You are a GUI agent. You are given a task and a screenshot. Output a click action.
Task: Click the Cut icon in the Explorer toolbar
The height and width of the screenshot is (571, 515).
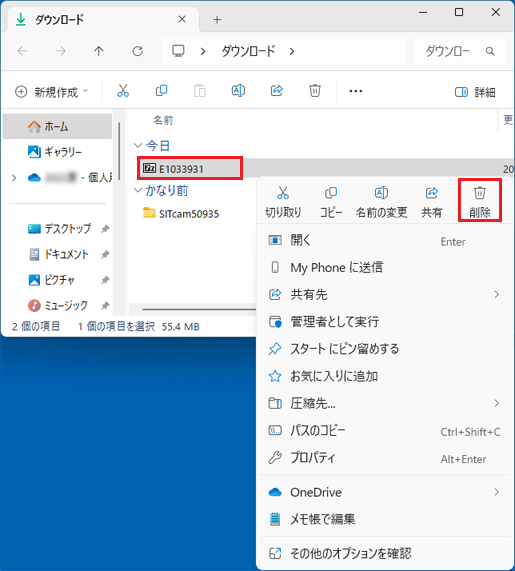pos(123,91)
